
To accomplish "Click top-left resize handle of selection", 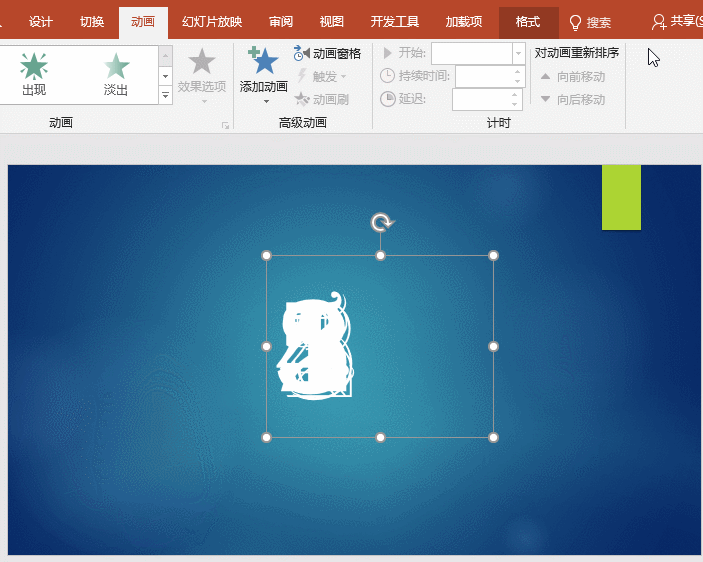I will 266,255.
